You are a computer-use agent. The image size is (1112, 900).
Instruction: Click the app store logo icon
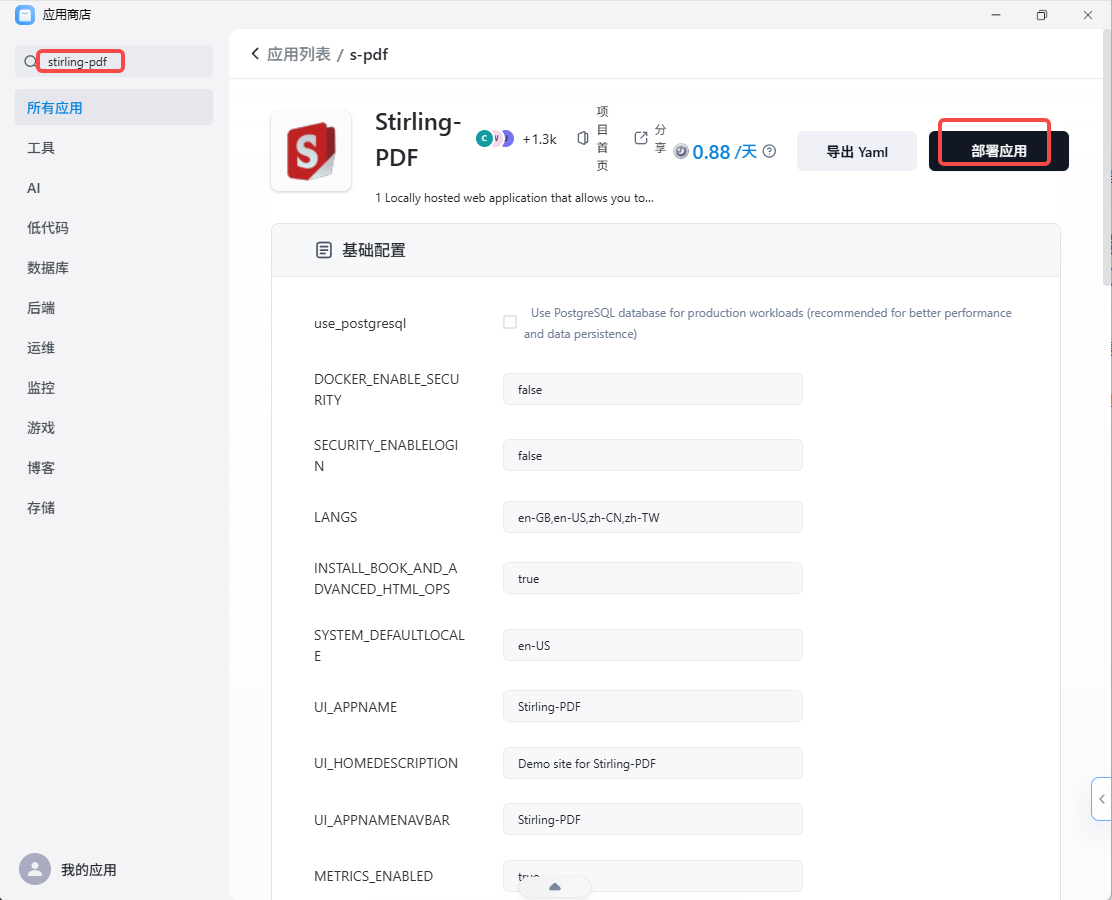(x=25, y=14)
